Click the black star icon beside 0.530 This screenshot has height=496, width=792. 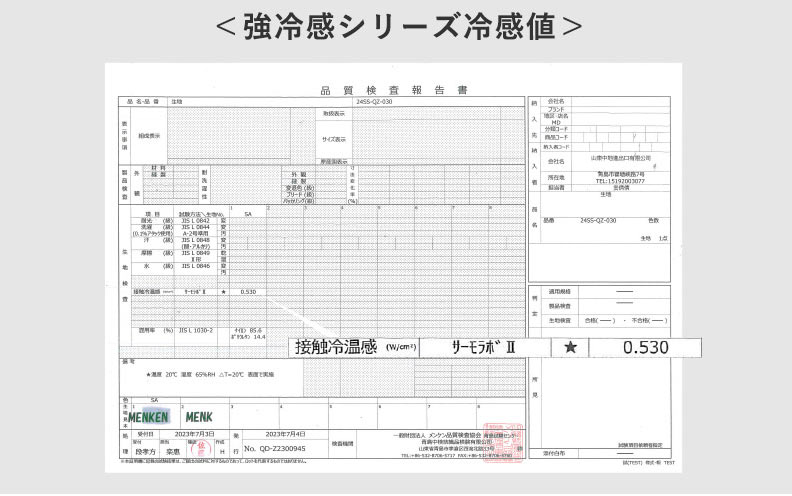click(571, 348)
